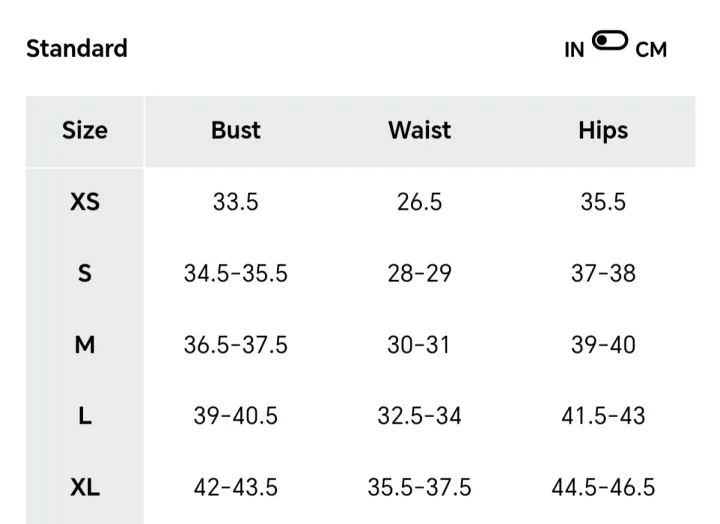The image size is (720, 524).
Task: Click the IN unit label
Action: tap(574, 50)
